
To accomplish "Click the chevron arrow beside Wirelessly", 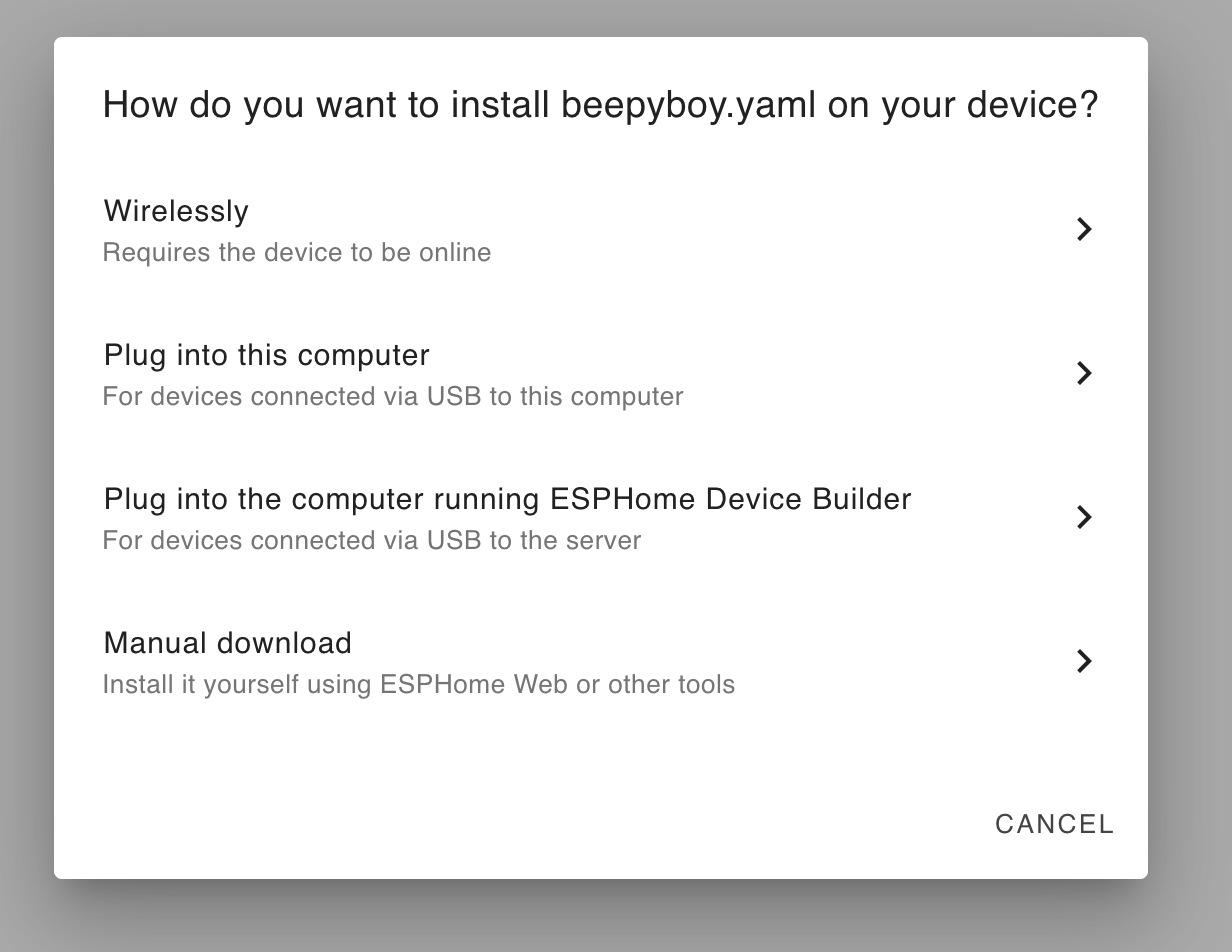I will click(x=1084, y=229).
